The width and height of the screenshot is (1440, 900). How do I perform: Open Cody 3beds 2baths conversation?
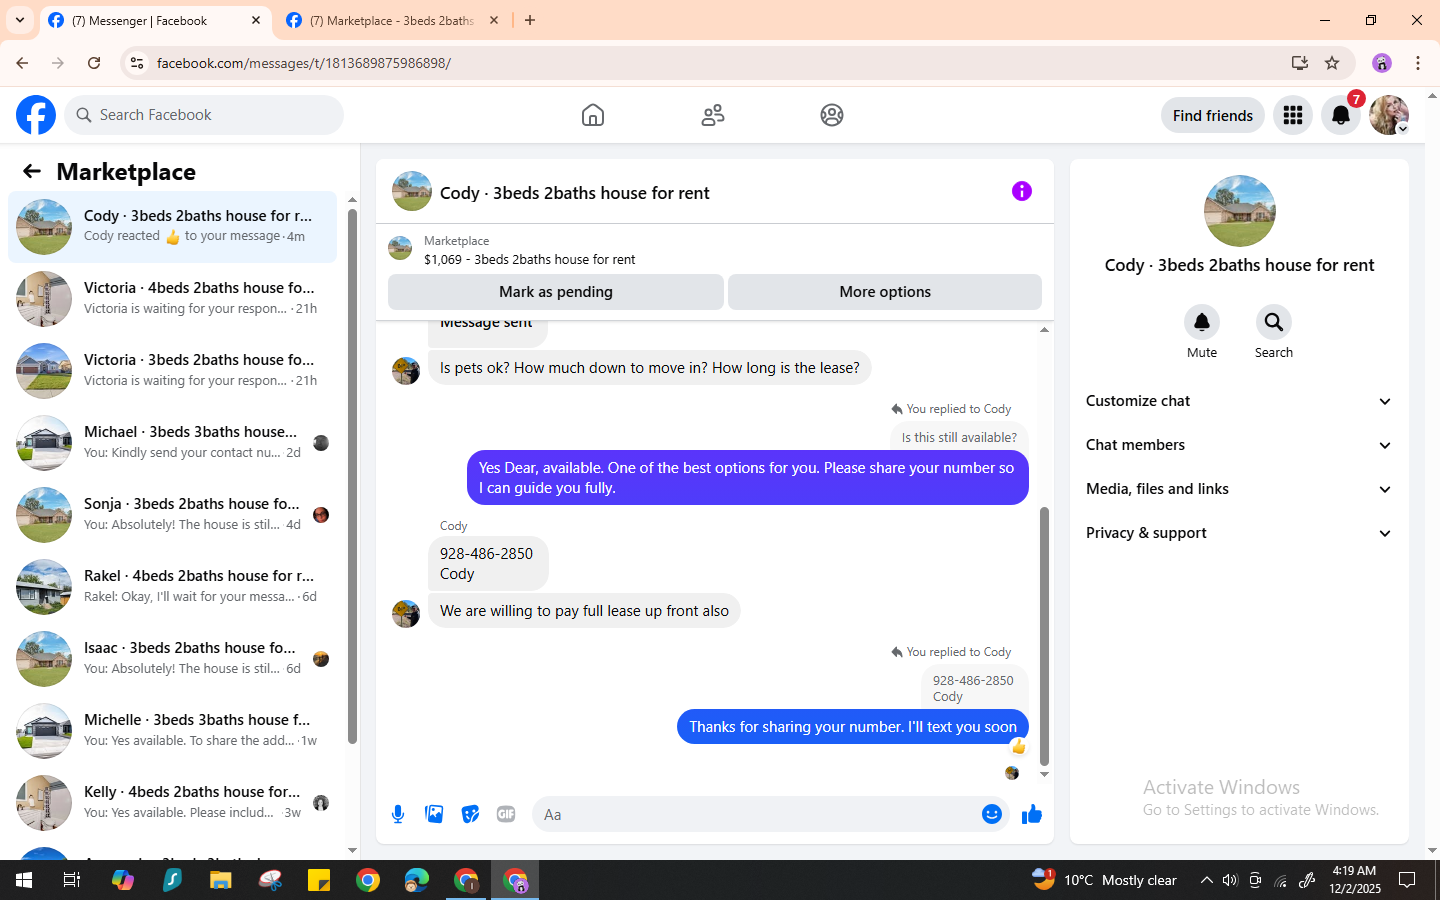tap(172, 227)
